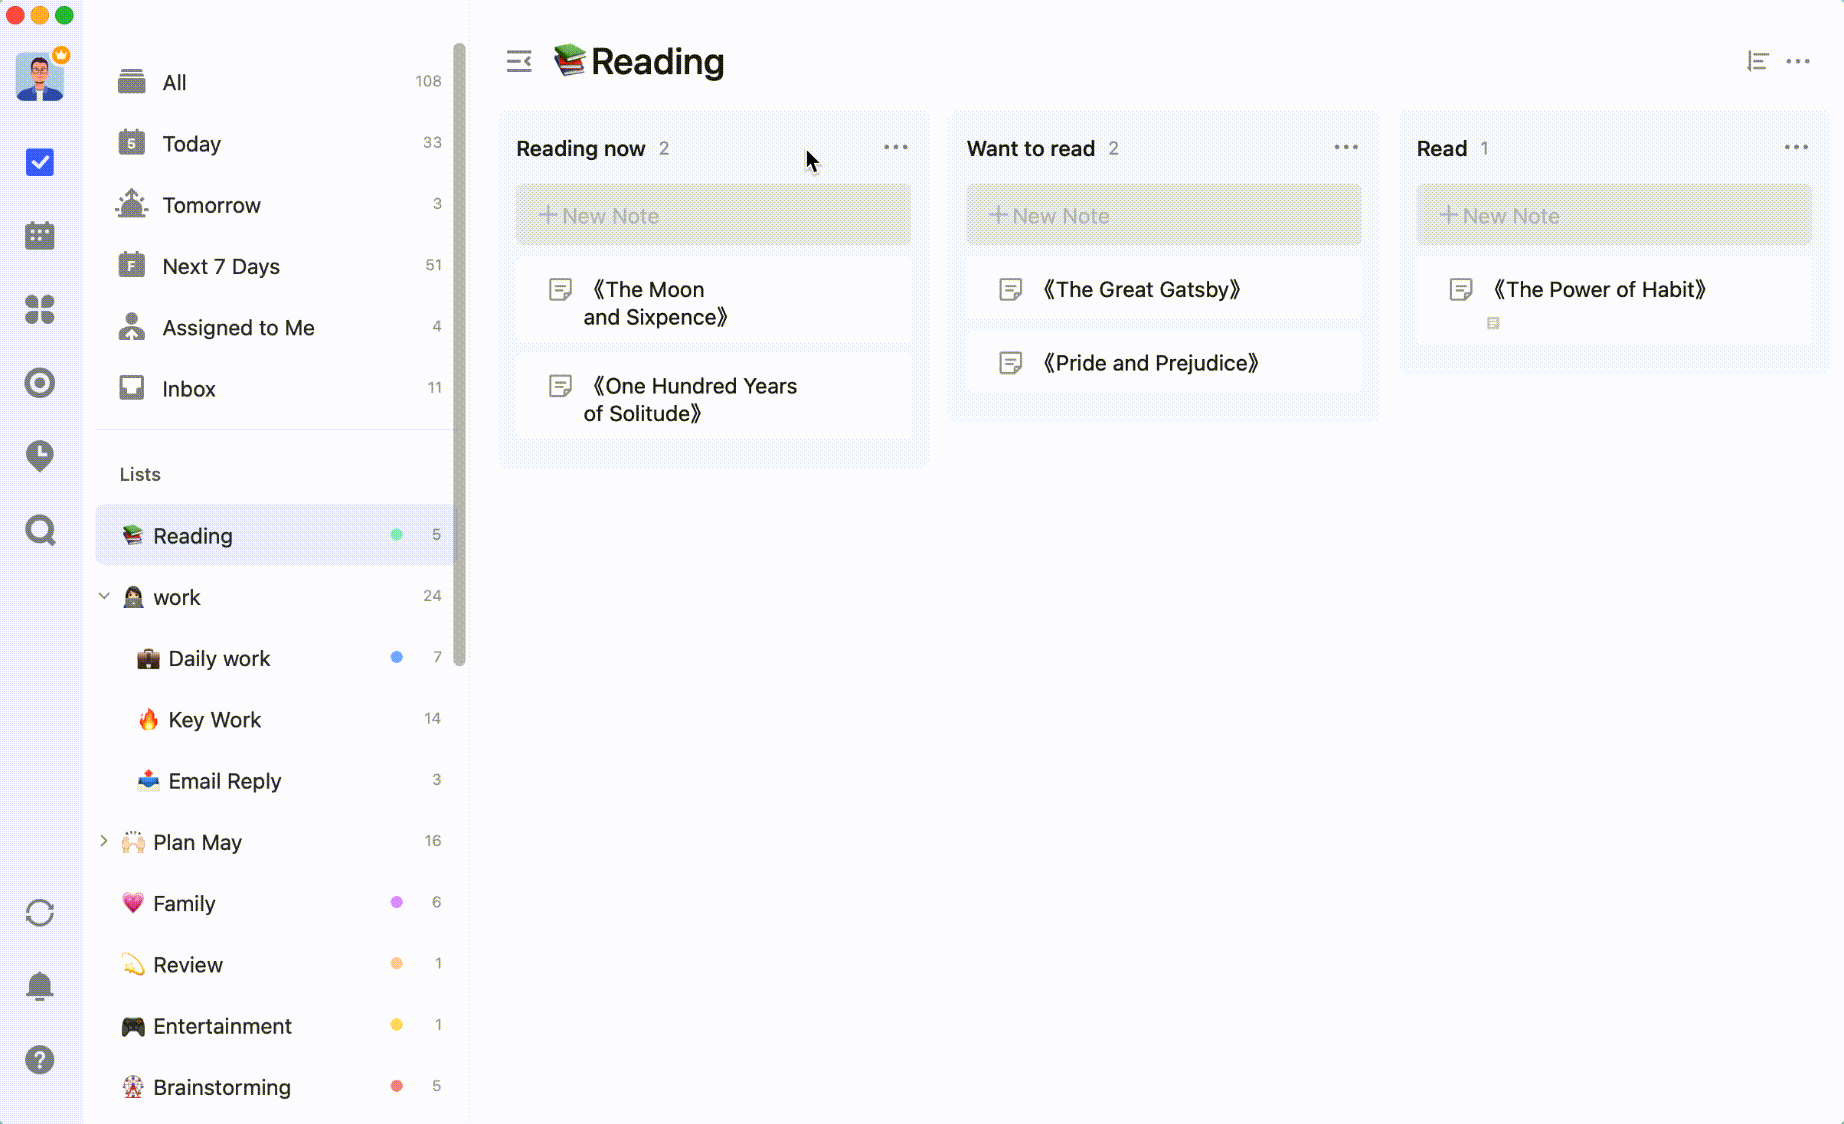Open the Eisenhower Matrix view

(40, 311)
